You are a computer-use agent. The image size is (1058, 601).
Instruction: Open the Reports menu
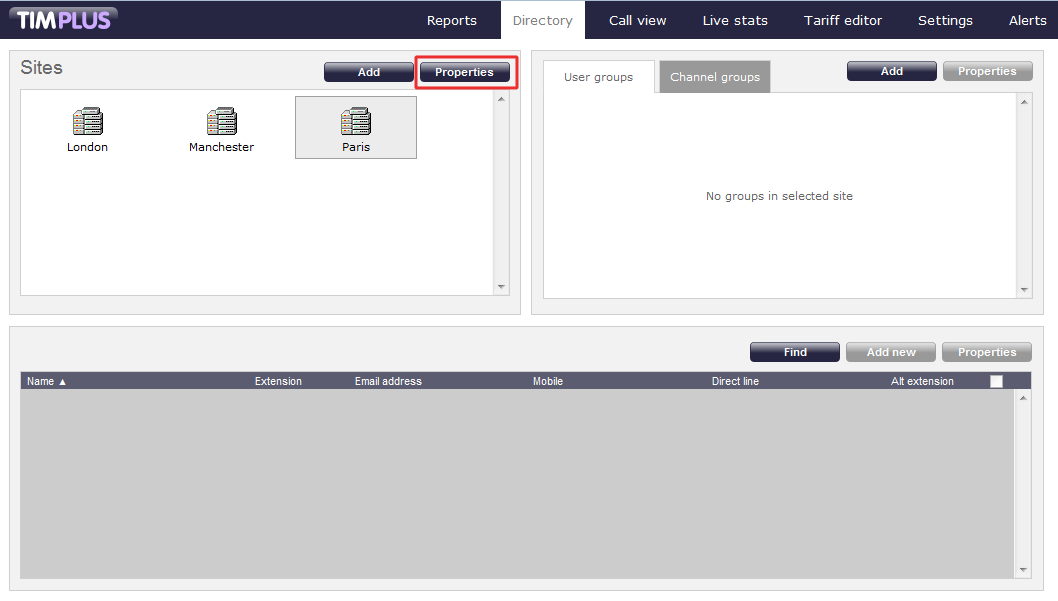(x=451, y=20)
